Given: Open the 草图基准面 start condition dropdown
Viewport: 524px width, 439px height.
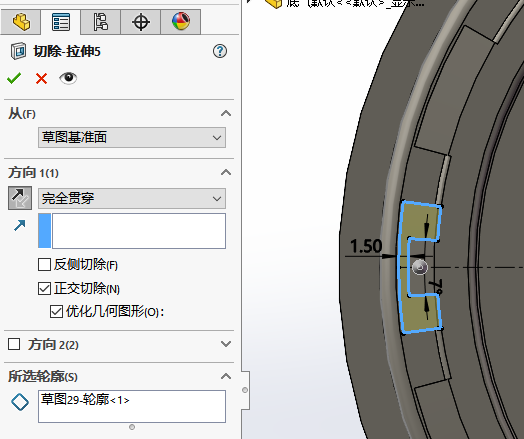Looking at the screenshot, I should [132, 137].
